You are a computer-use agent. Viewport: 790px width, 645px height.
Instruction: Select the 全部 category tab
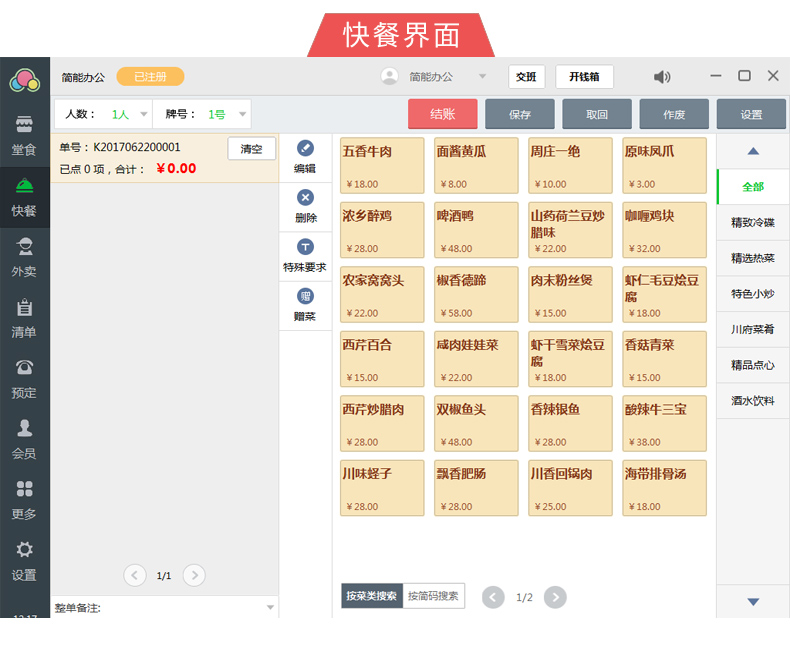click(x=753, y=187)
